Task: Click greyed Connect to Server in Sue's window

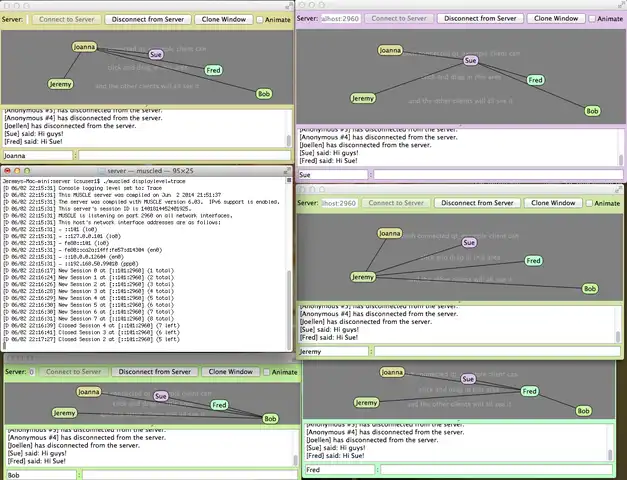Action: coord(399,18)
